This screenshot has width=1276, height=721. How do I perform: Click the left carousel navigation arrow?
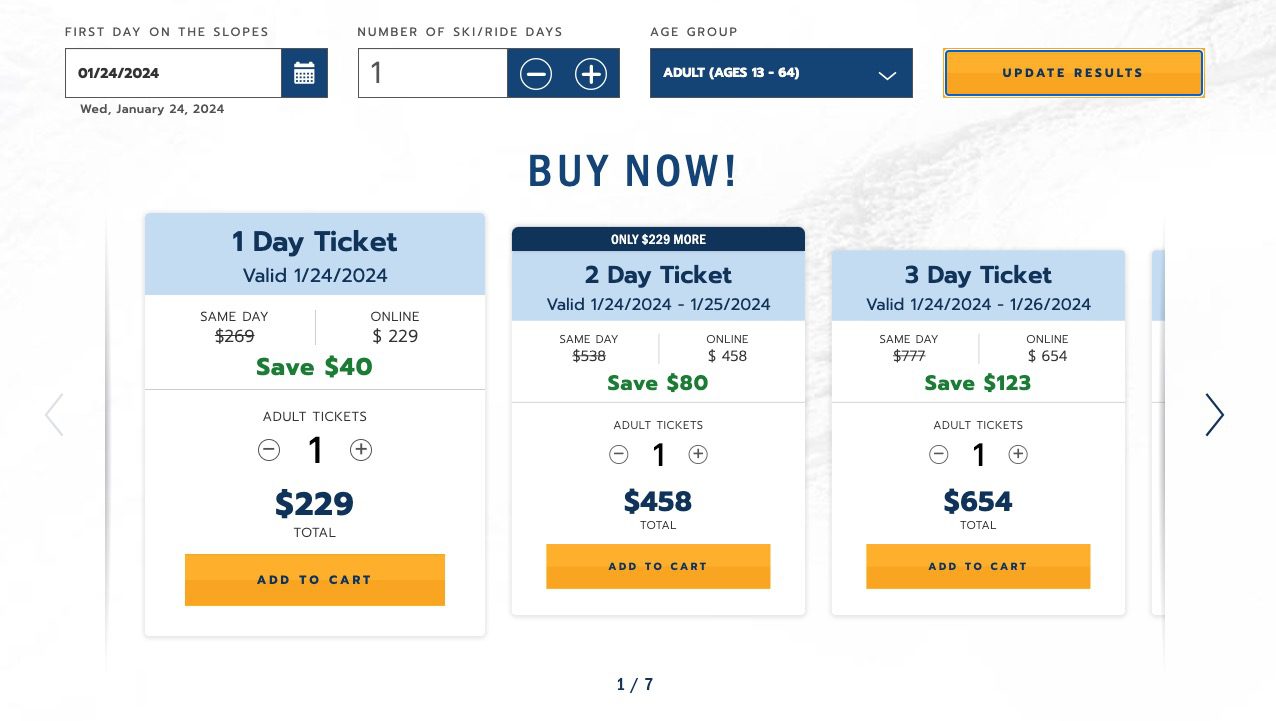[55, 415]
